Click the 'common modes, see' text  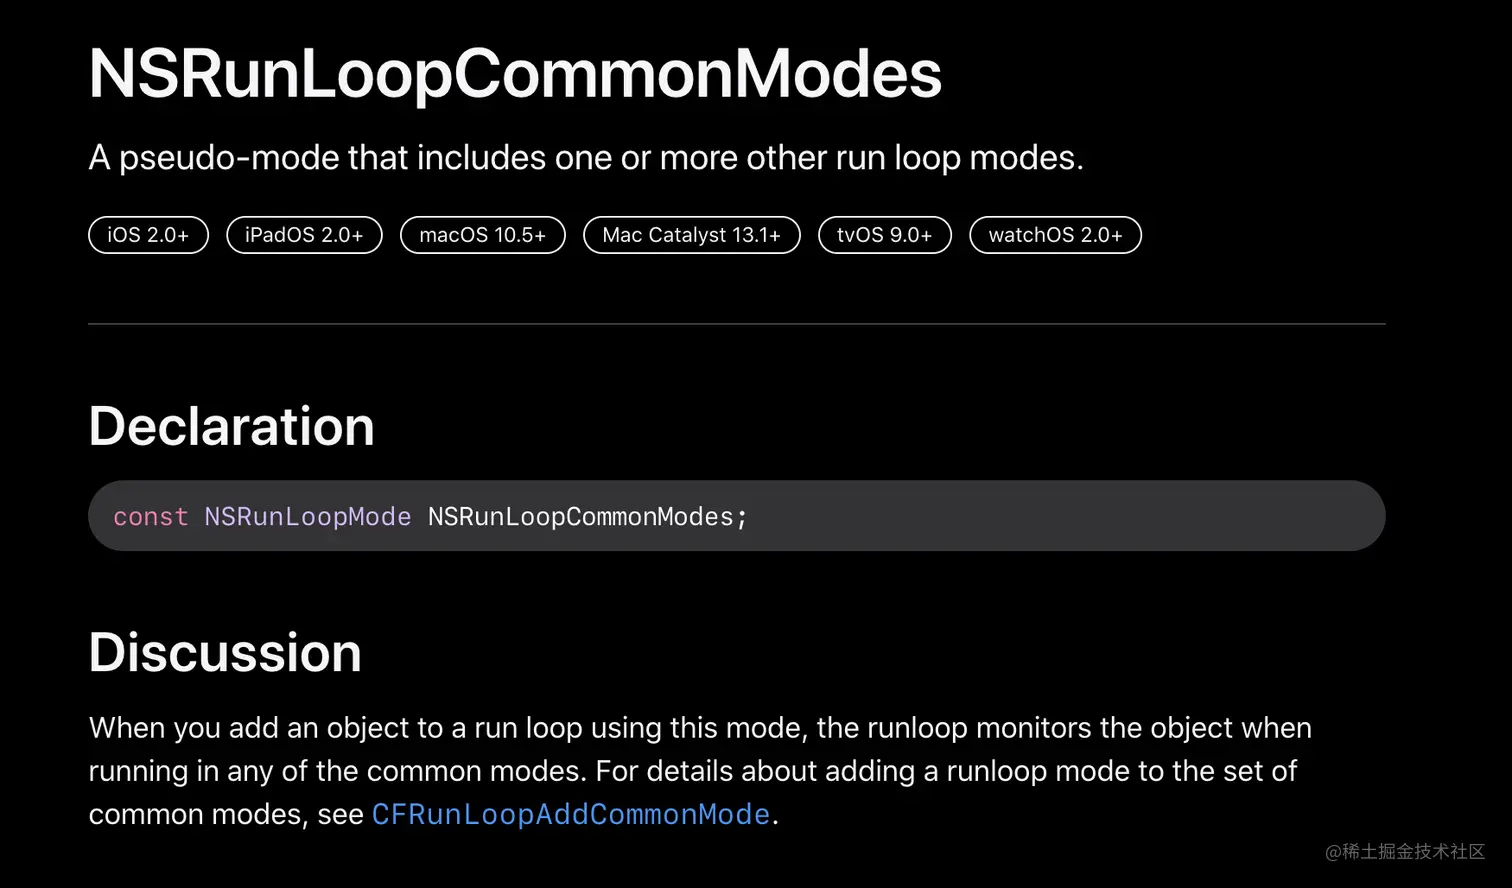pos(226,814)
